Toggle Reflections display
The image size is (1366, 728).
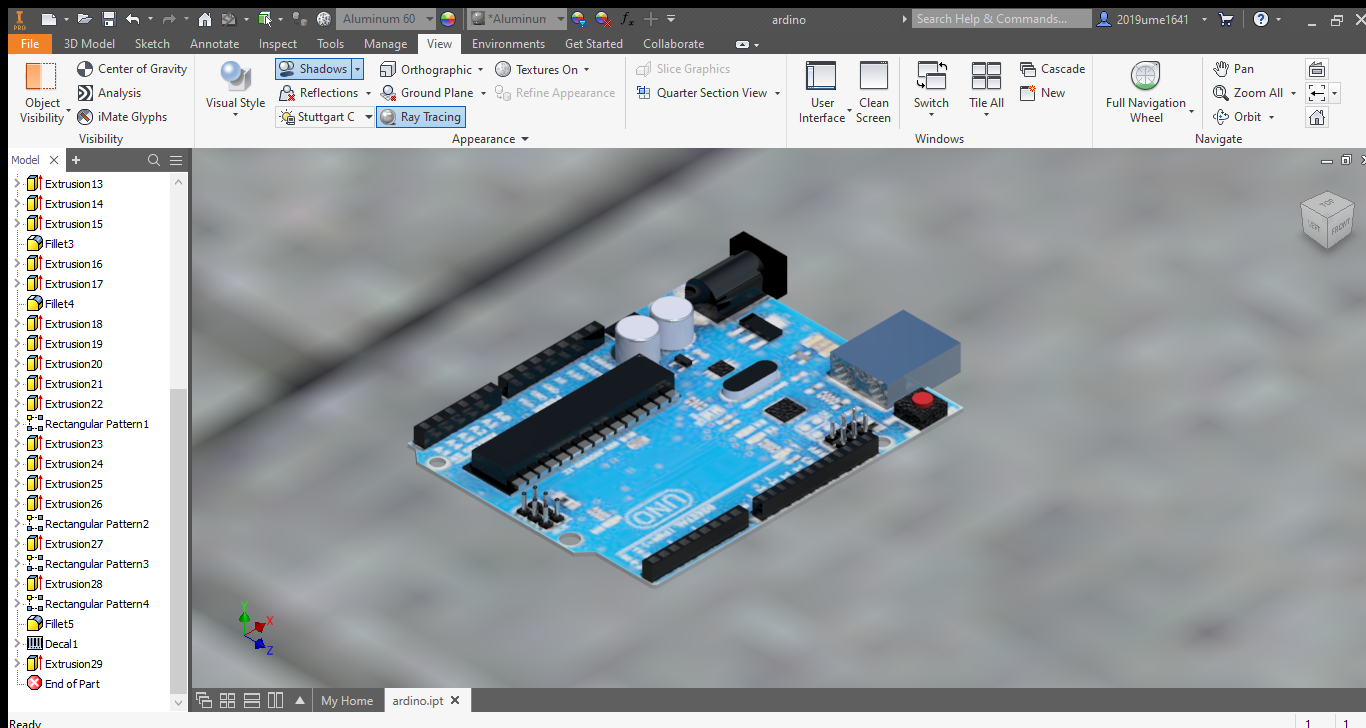tap(318, 93)
